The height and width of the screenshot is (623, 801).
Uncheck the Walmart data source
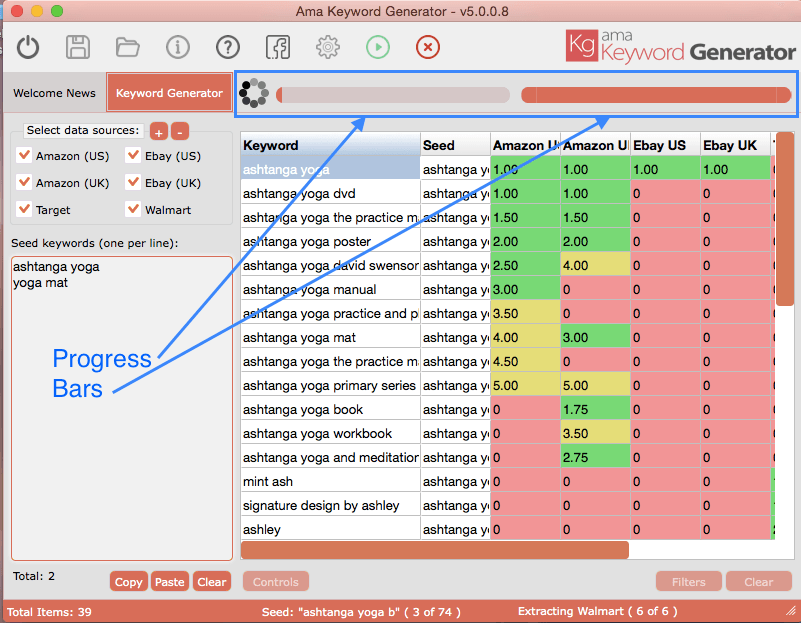click(133, 209)
